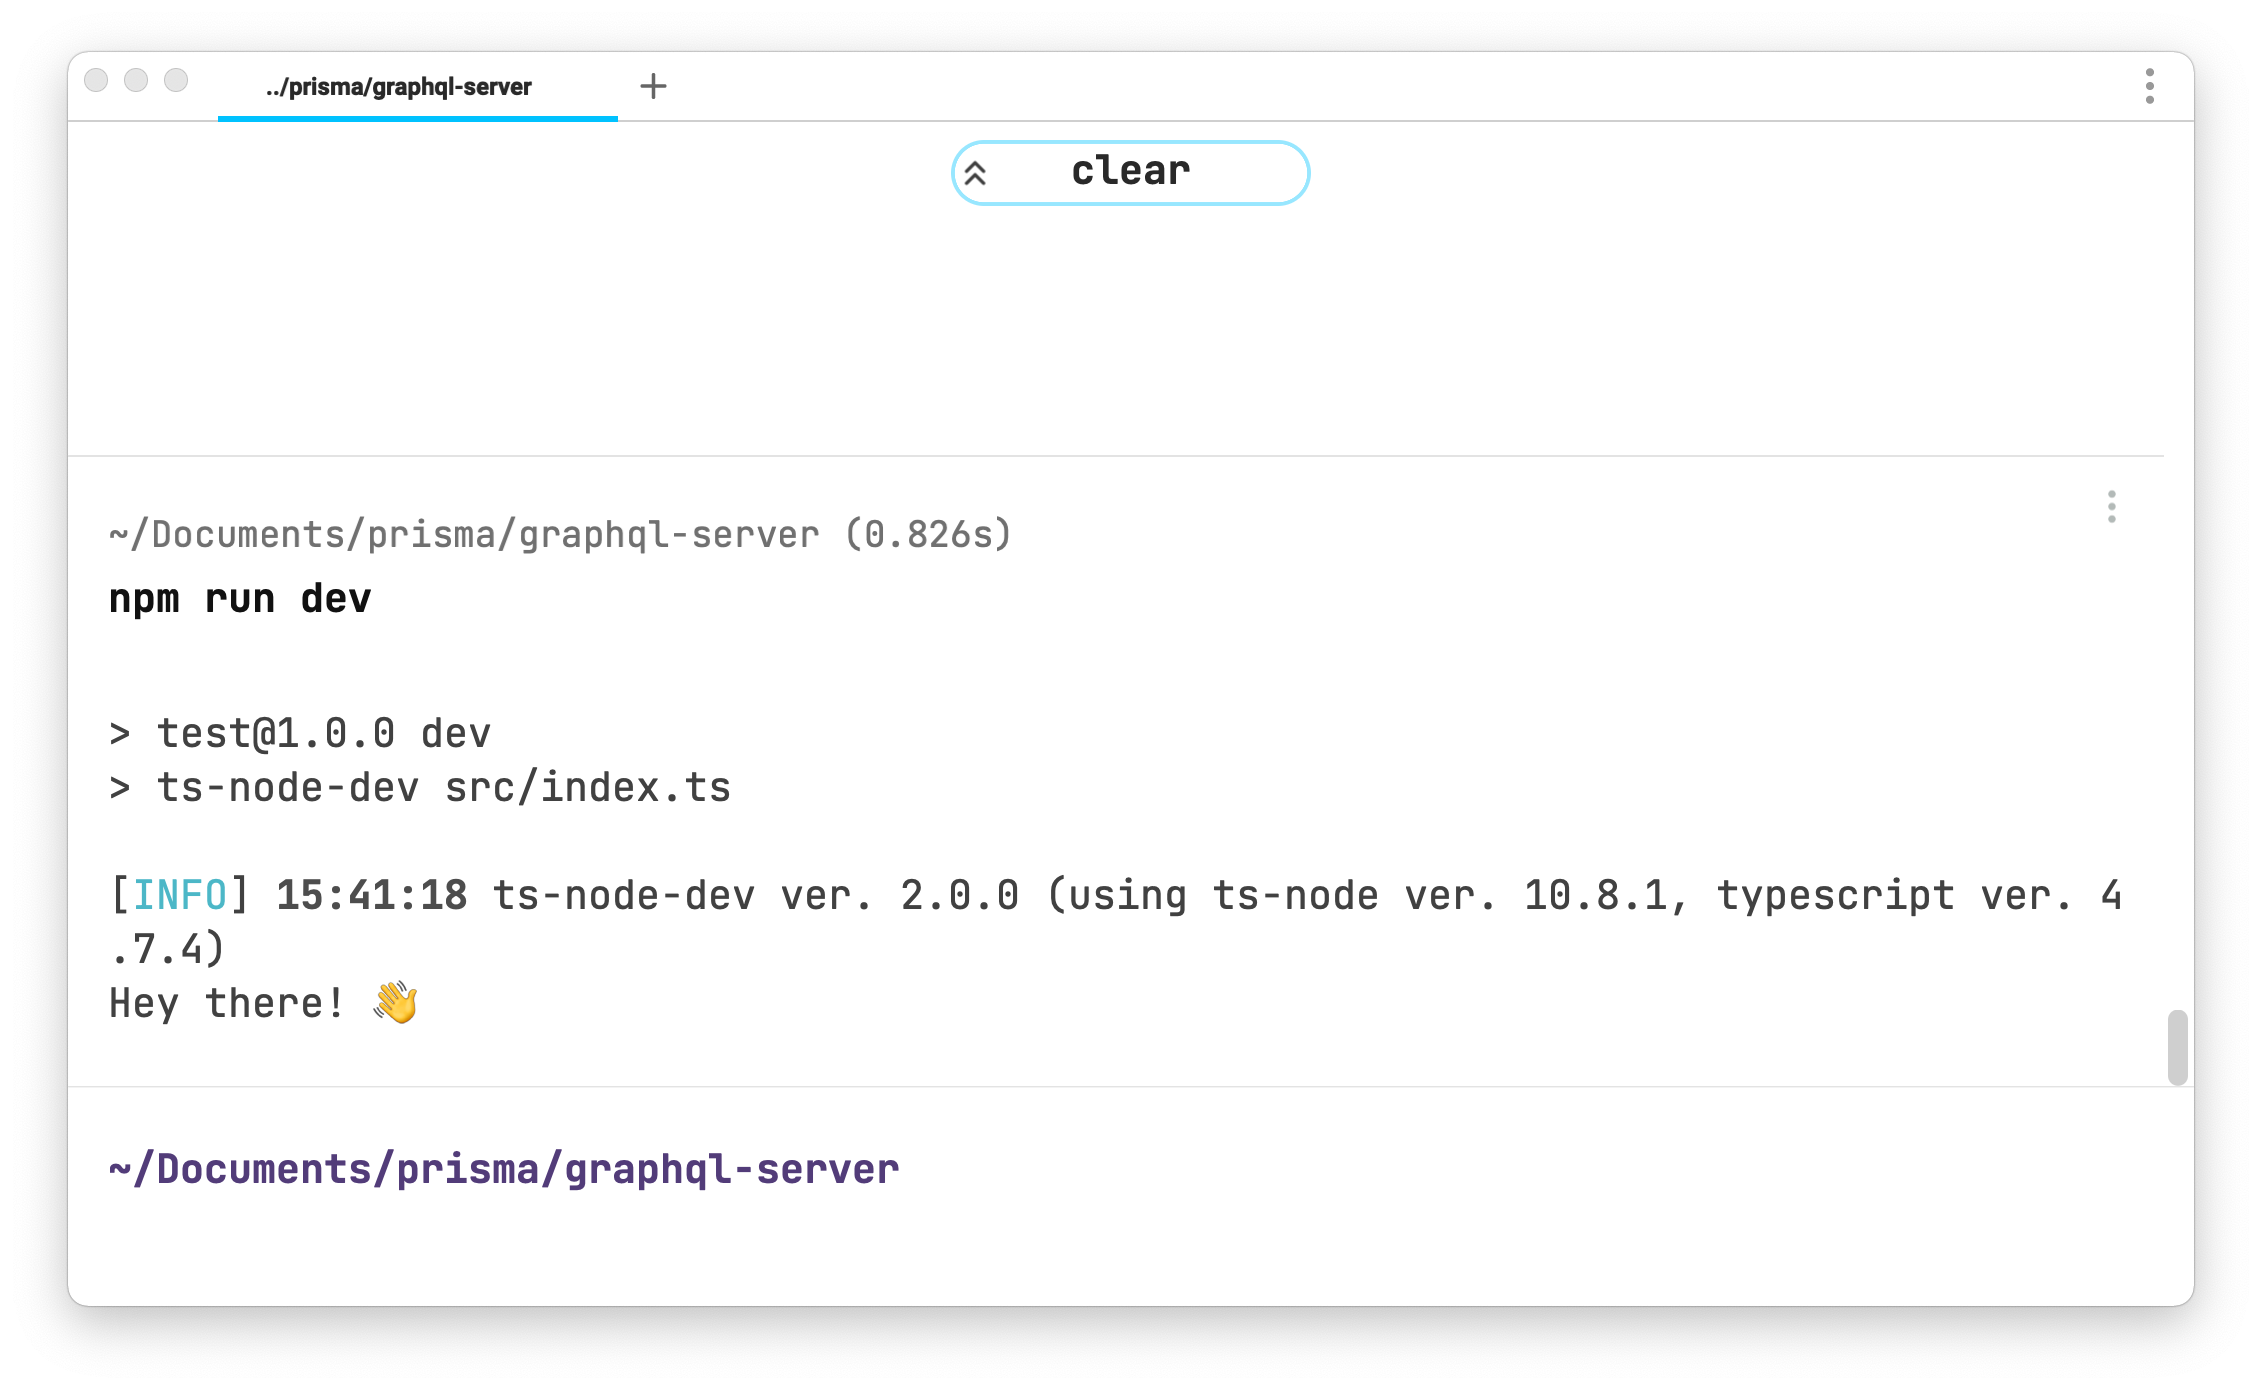
Task: Click the purple prompt path at bottom
Action: 504,1169
